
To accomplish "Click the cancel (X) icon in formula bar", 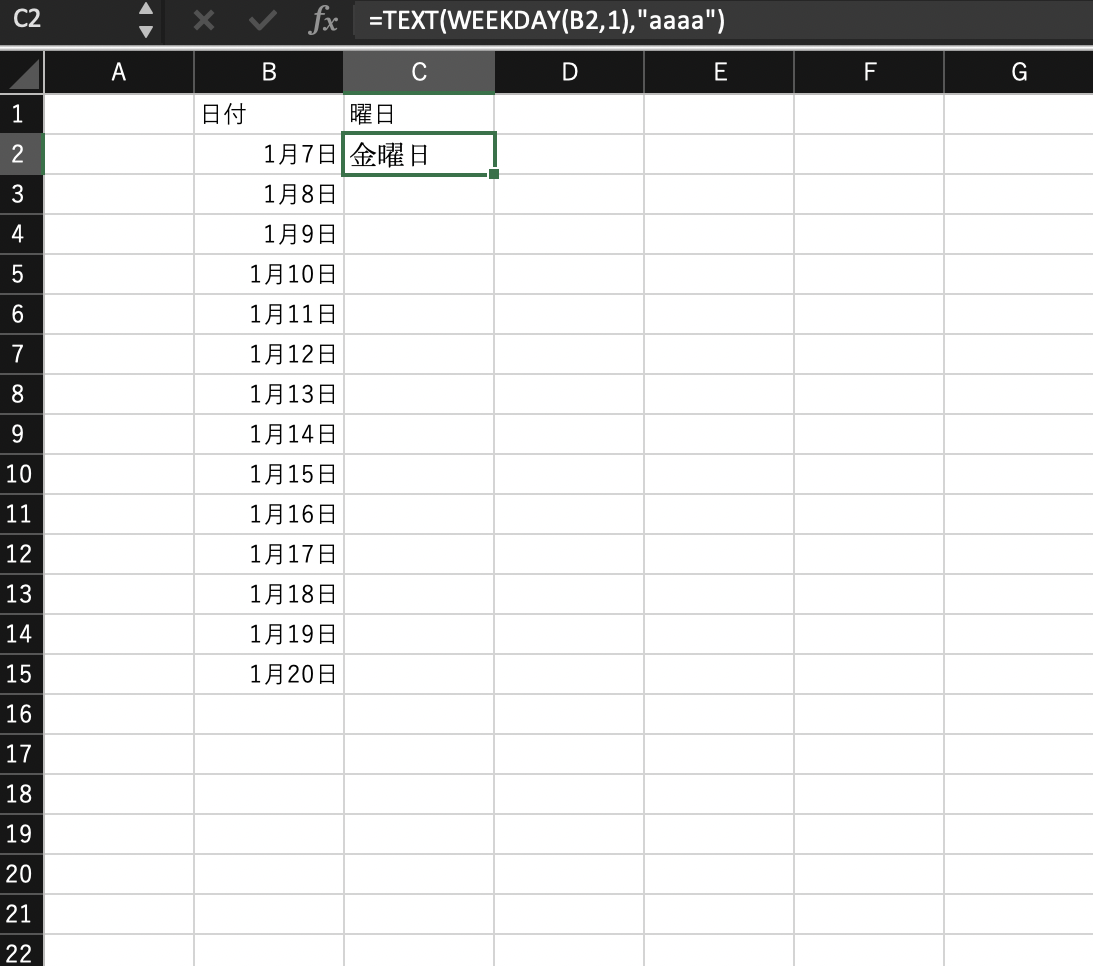I will (x=204, y=20).
